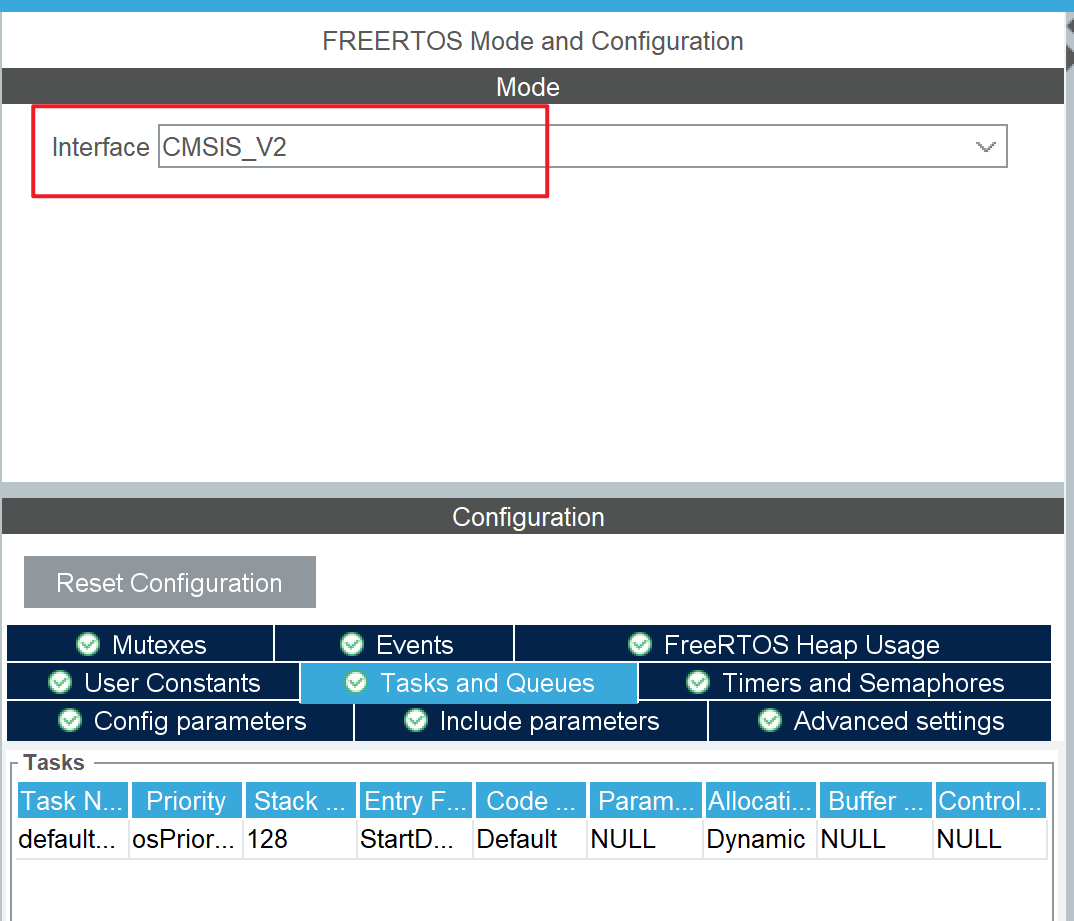The width and height of the screenshot is (1074, 921).
Task: Click the Priority column header
Action: (186, 800)
